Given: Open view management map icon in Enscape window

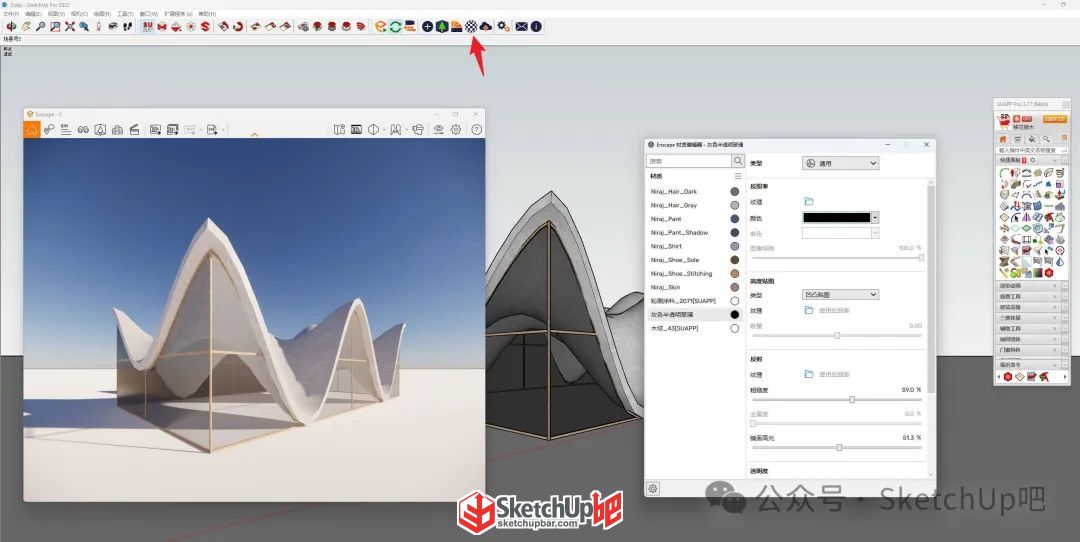Looking at the screenshot, I should tap(339, 129).
